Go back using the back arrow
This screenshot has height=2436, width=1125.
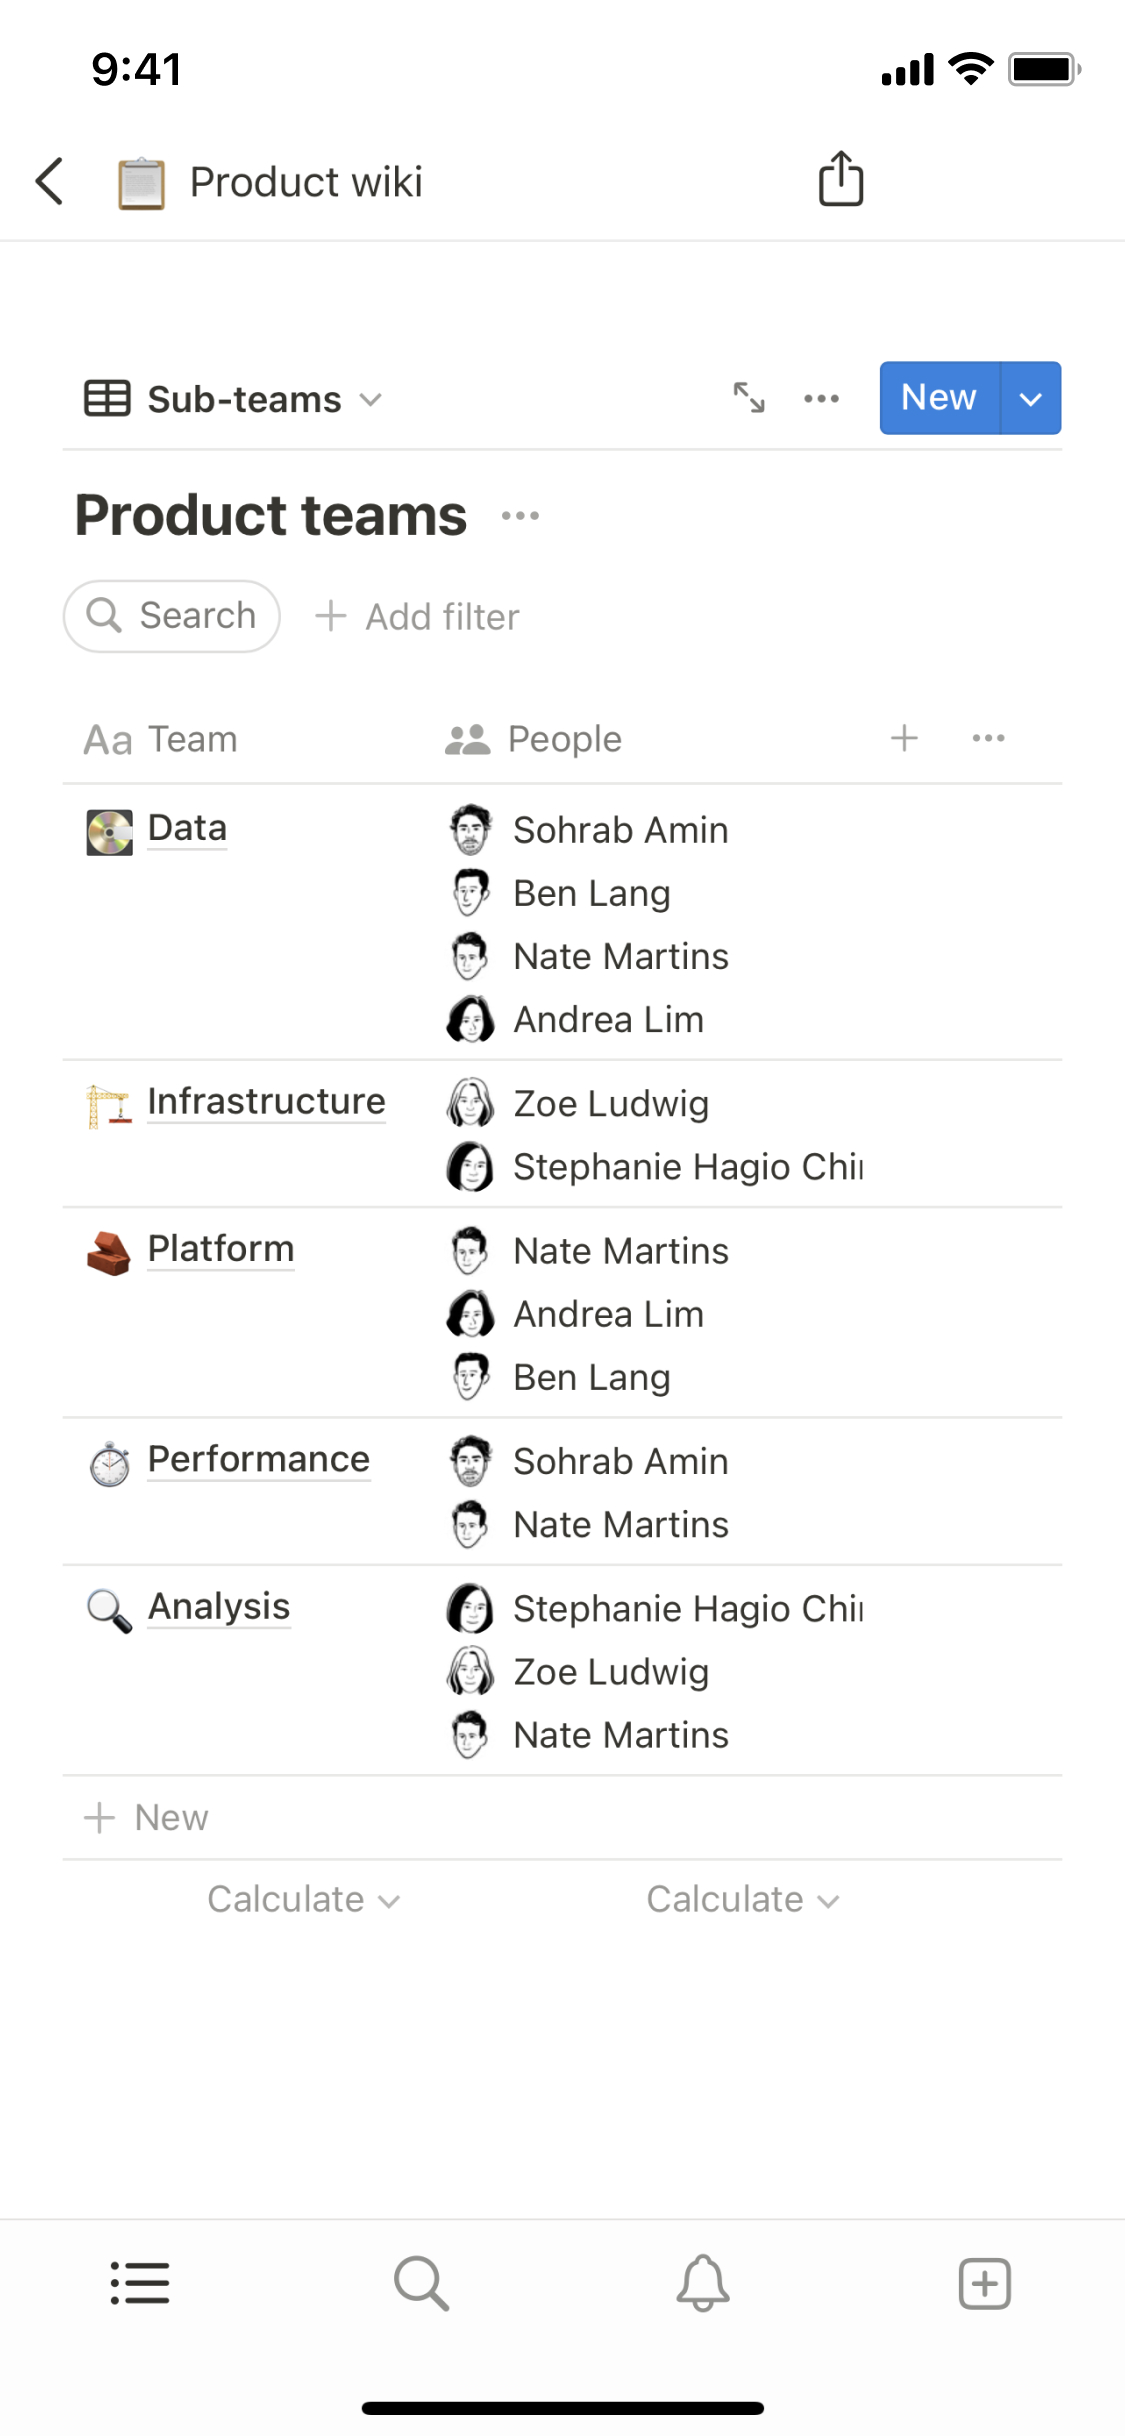(50, 181)
